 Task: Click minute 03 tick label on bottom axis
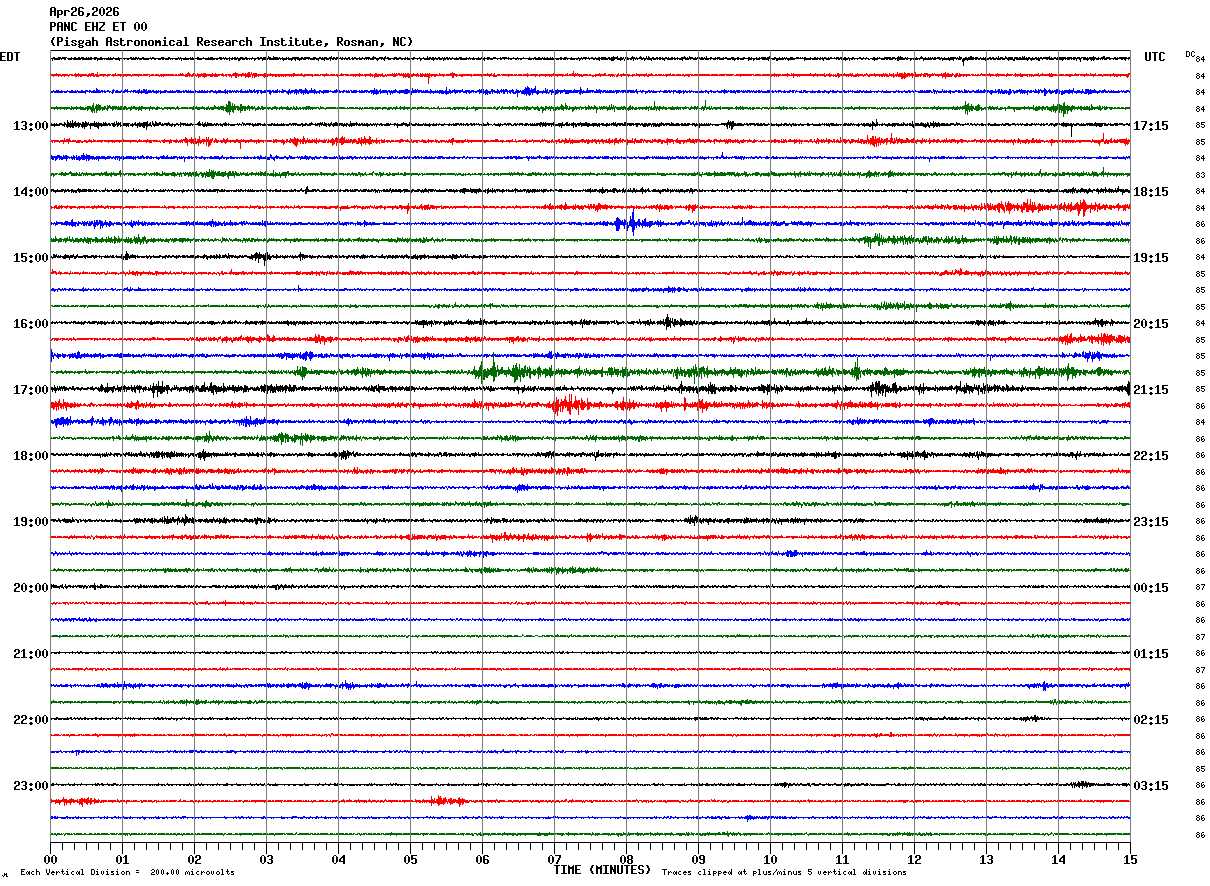coord(266,859)
